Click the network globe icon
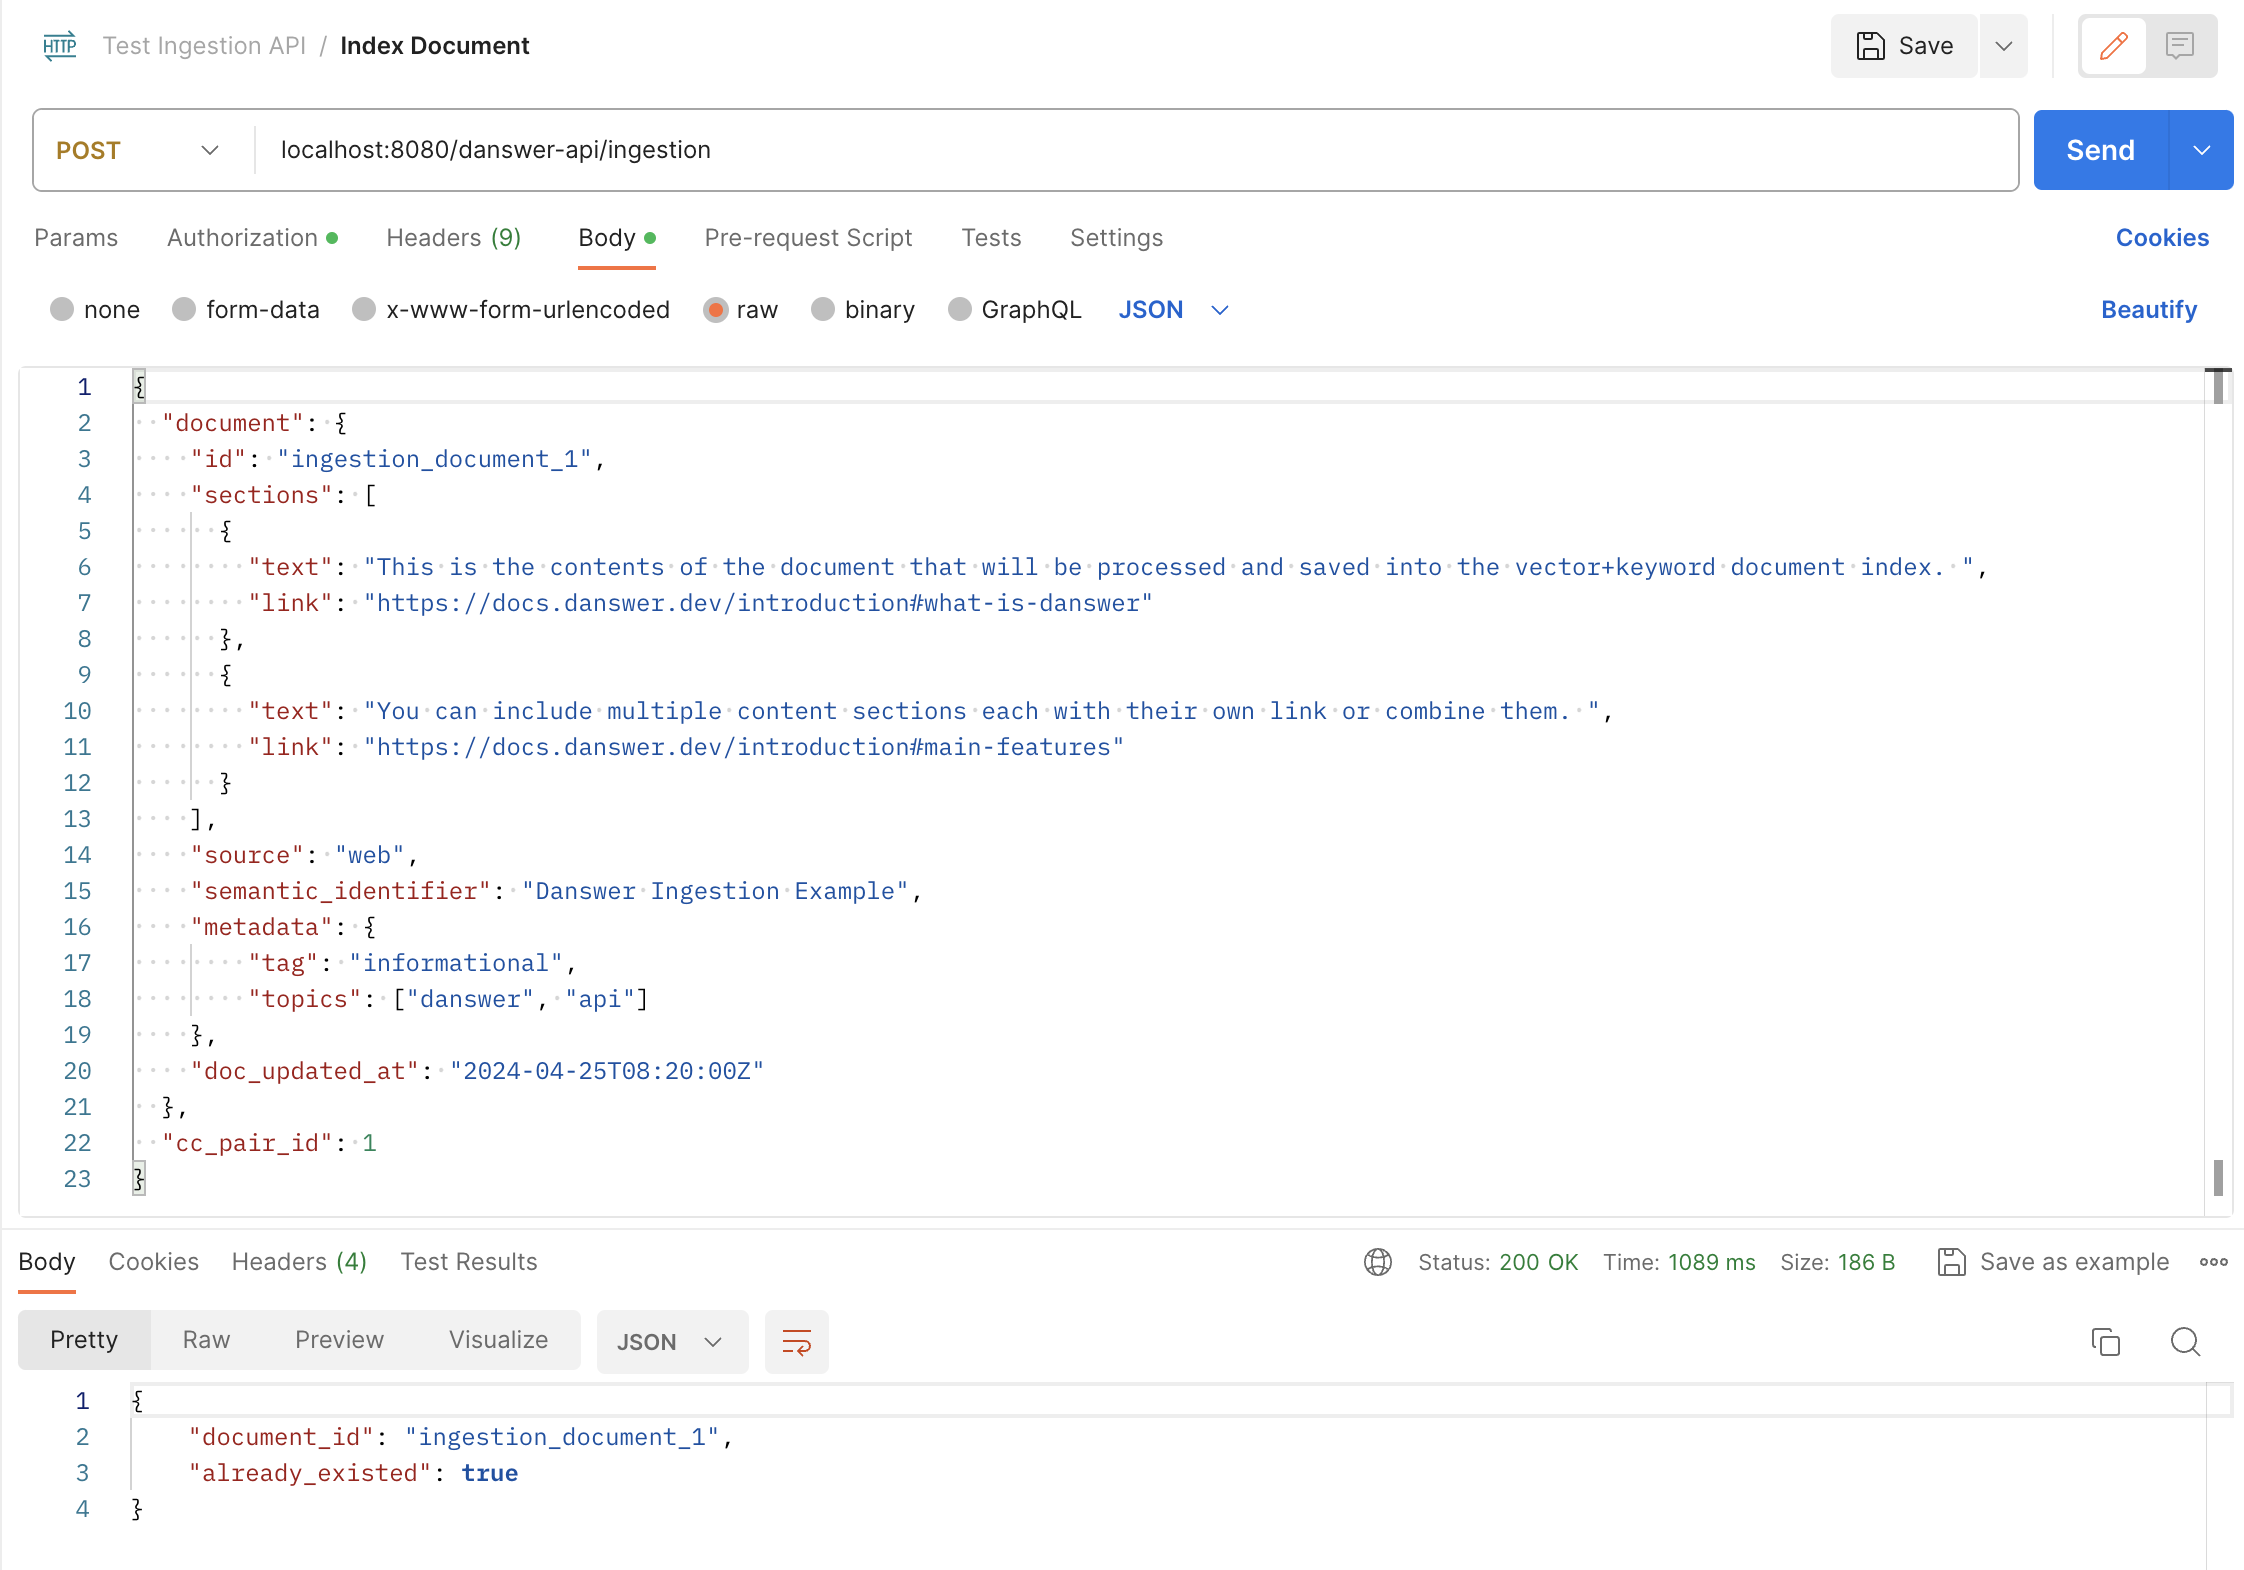This screenshot has width=2244, height=1570. click(x=1377, y=1262)
